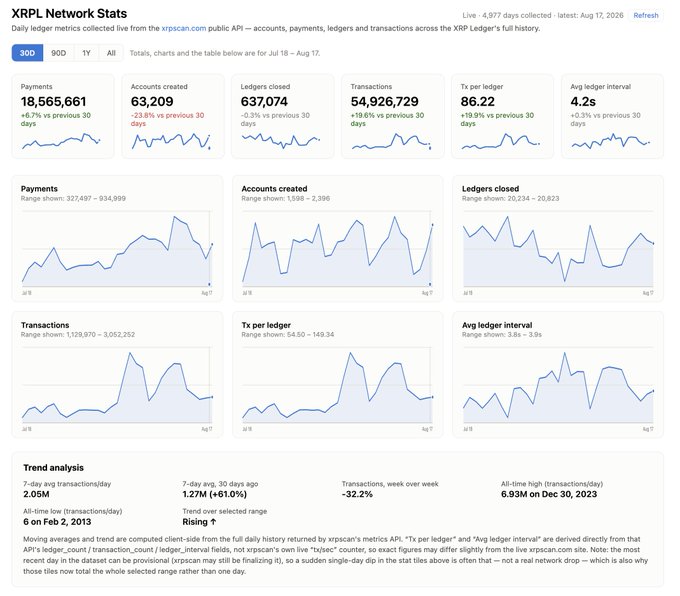Click the Accounts created range 1,598 – 2,396 label

(285, 198)
